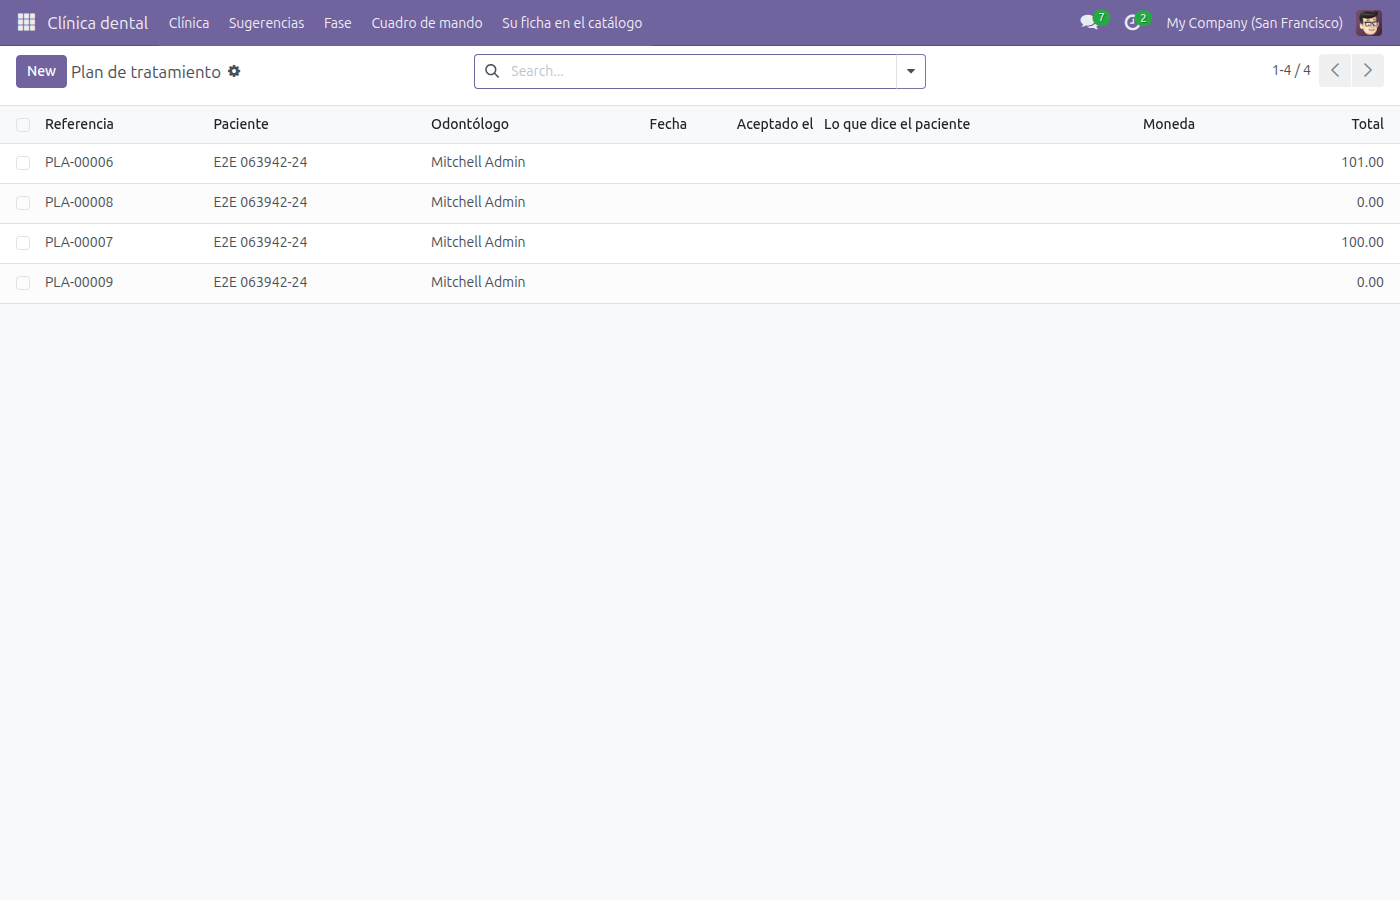Open the Clínica menu
1400x900 pixels.
click(189, 22)
